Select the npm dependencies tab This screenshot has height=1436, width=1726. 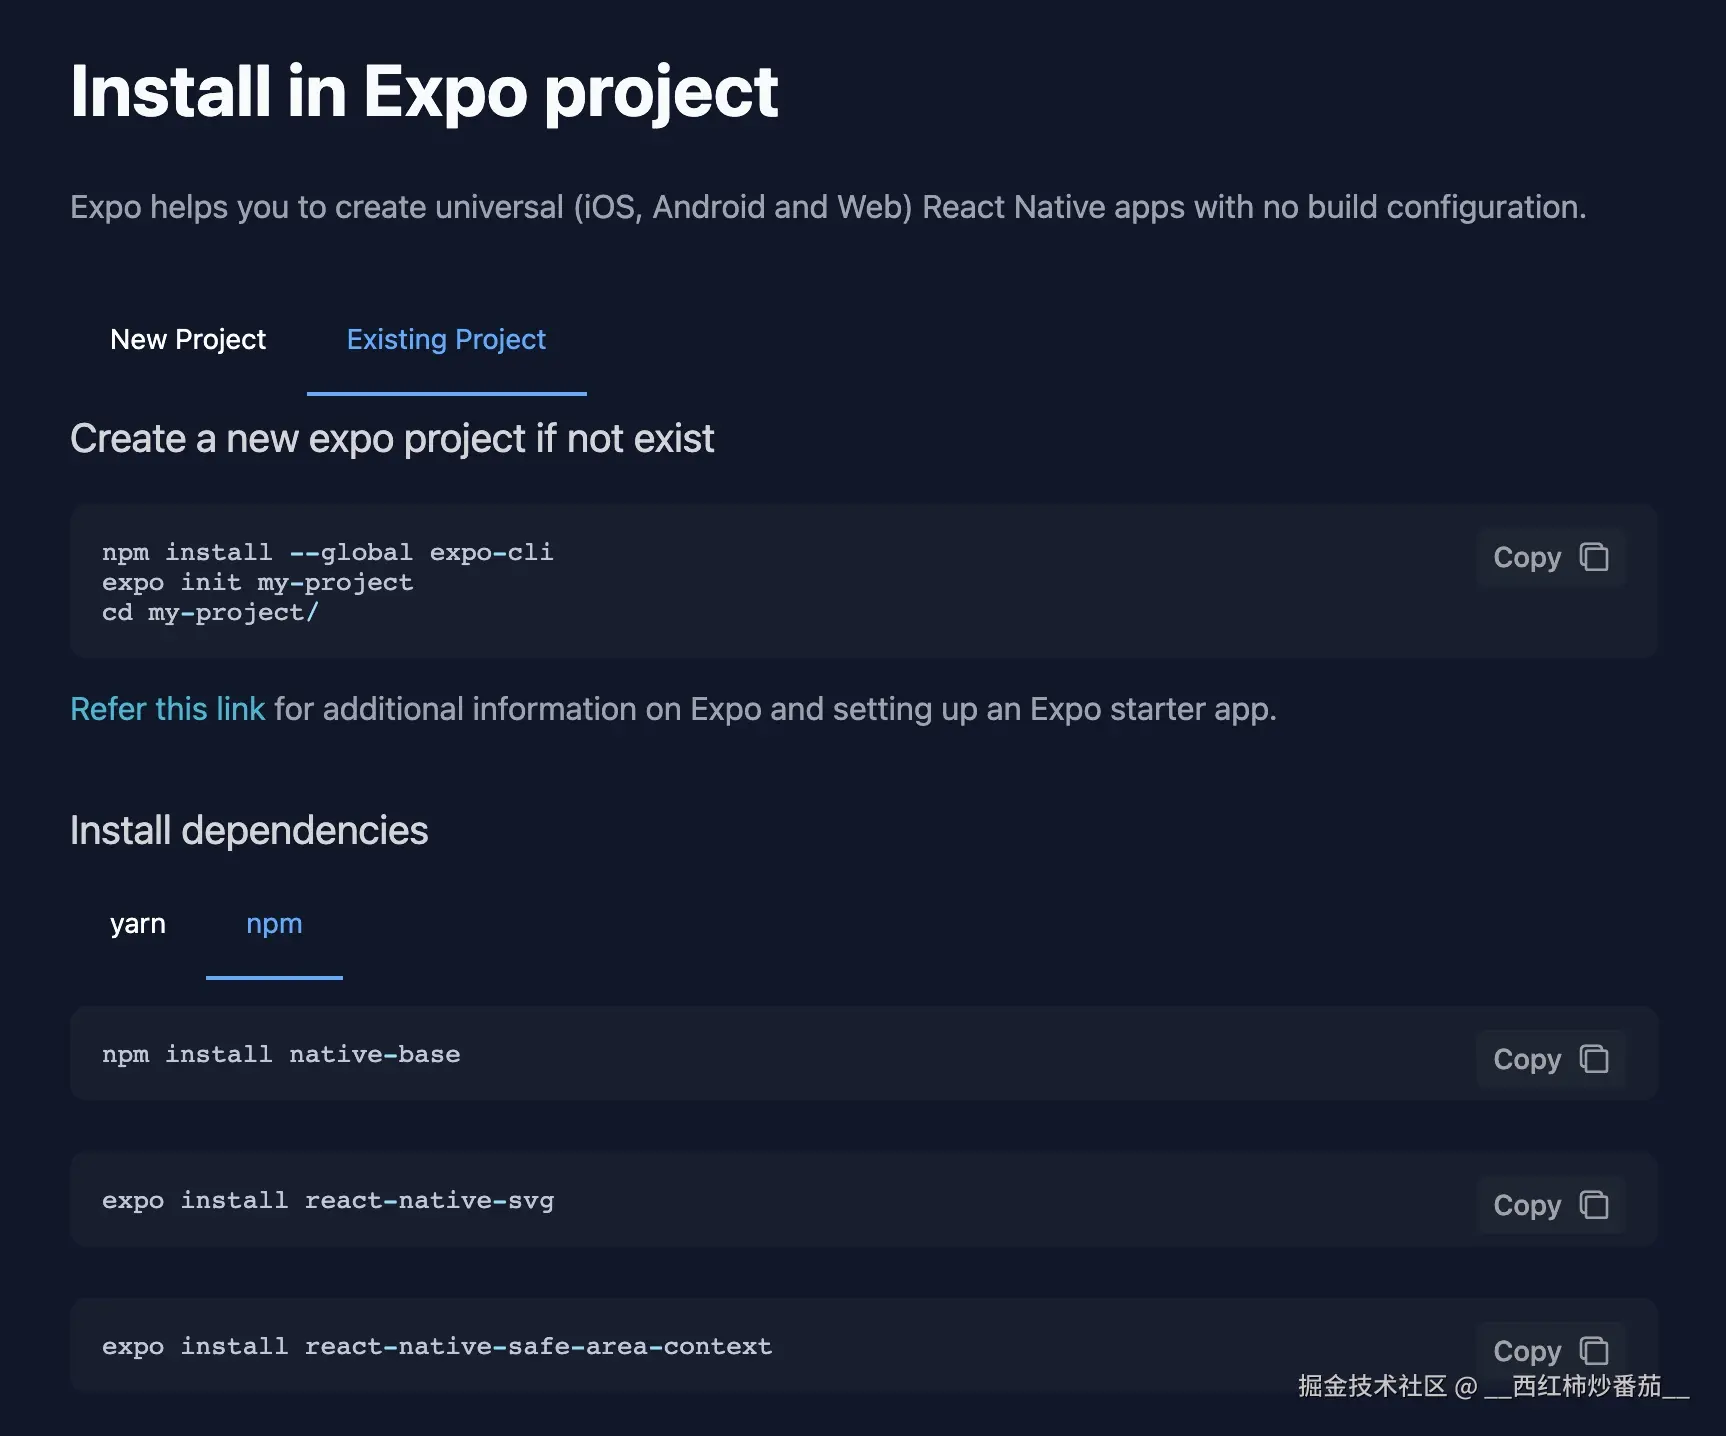tap(274, 924)
